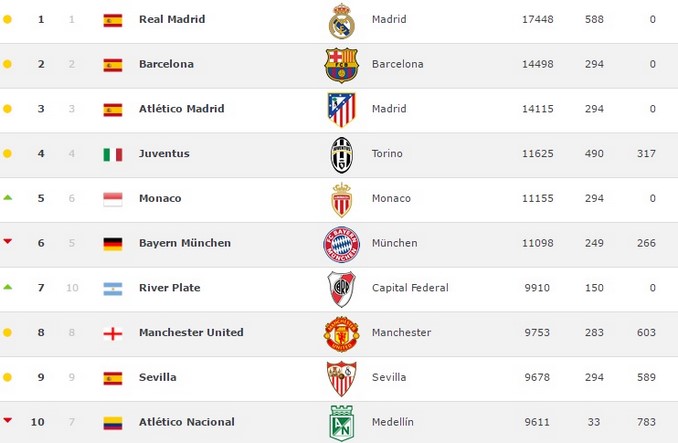
Task: Click the Argentina flag beside River Plate
Action: coord(113,288)
